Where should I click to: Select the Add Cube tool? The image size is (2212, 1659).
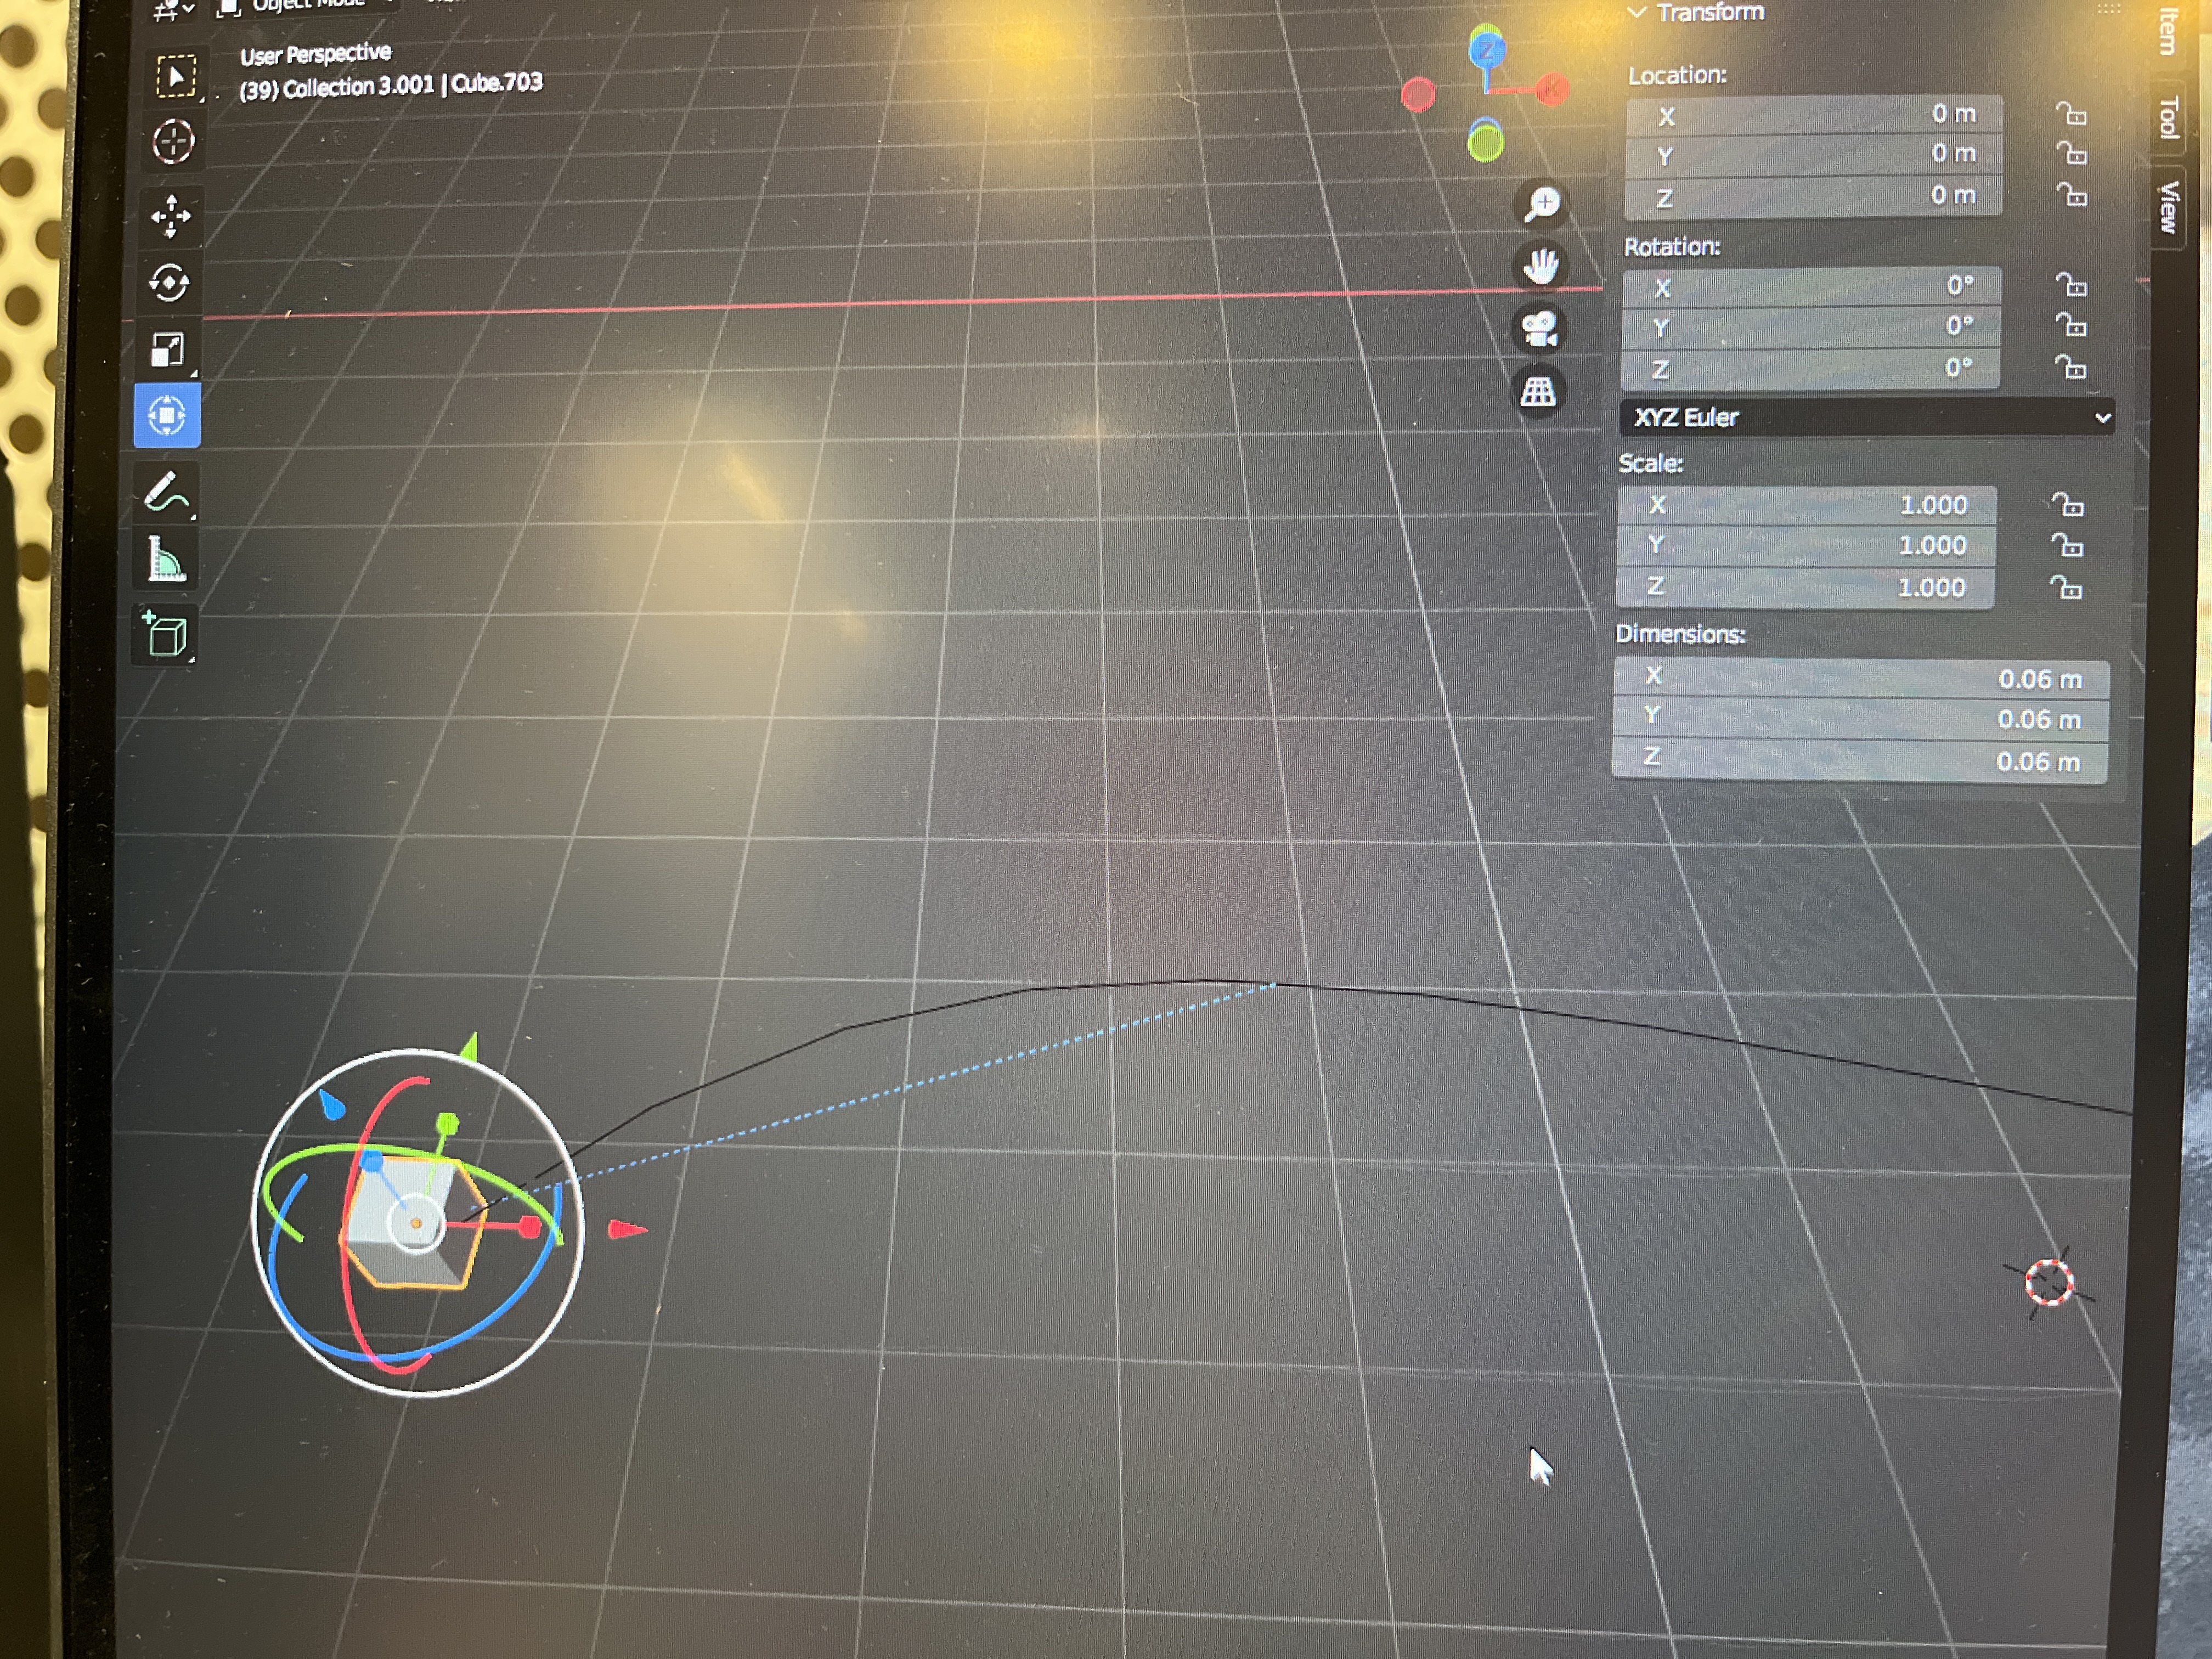click(x=165, y=634)
